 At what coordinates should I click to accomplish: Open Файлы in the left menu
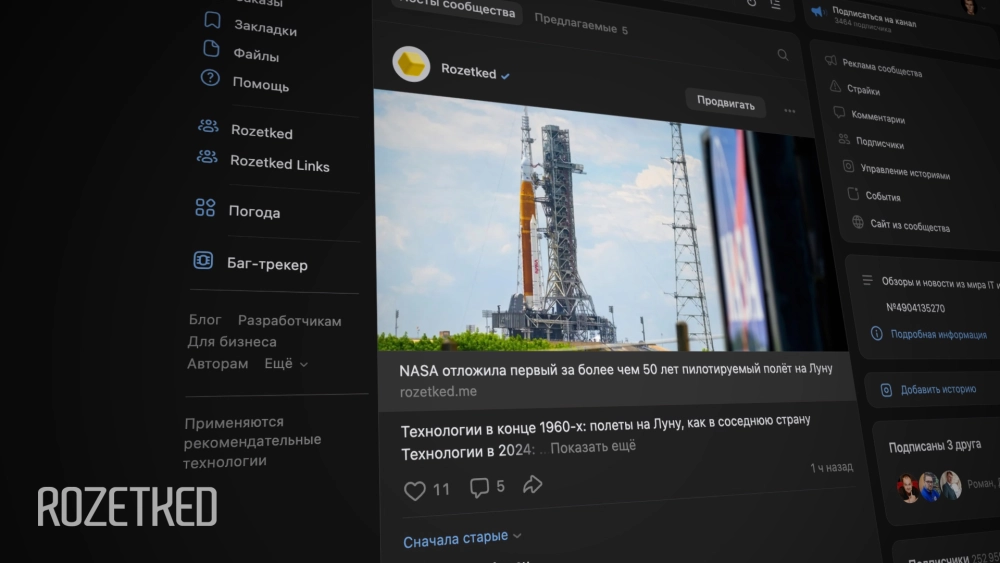pyautogui.click(x=256, y=55)
